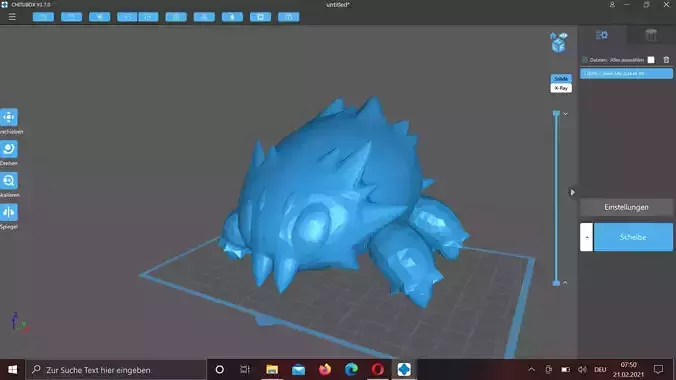Viewport: 676px width, 380px height.
Task: Open Task View from the taskbar
Action: pos(245,370)
